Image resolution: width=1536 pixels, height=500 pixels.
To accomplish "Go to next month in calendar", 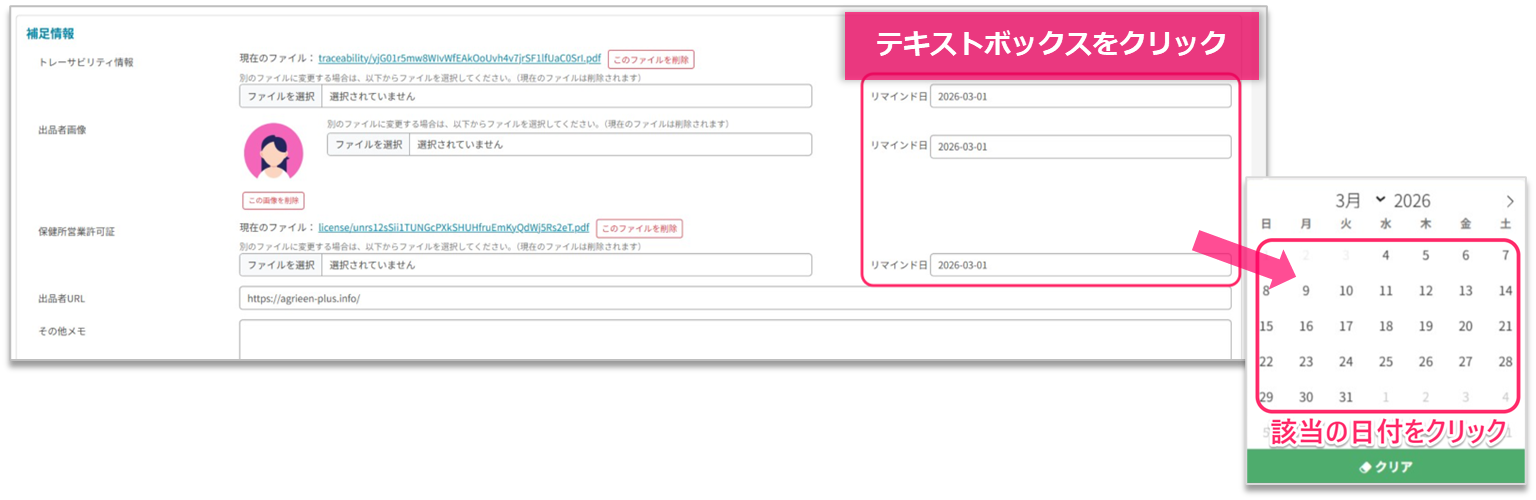I will pyautogui.click(x=1510, y=201).
